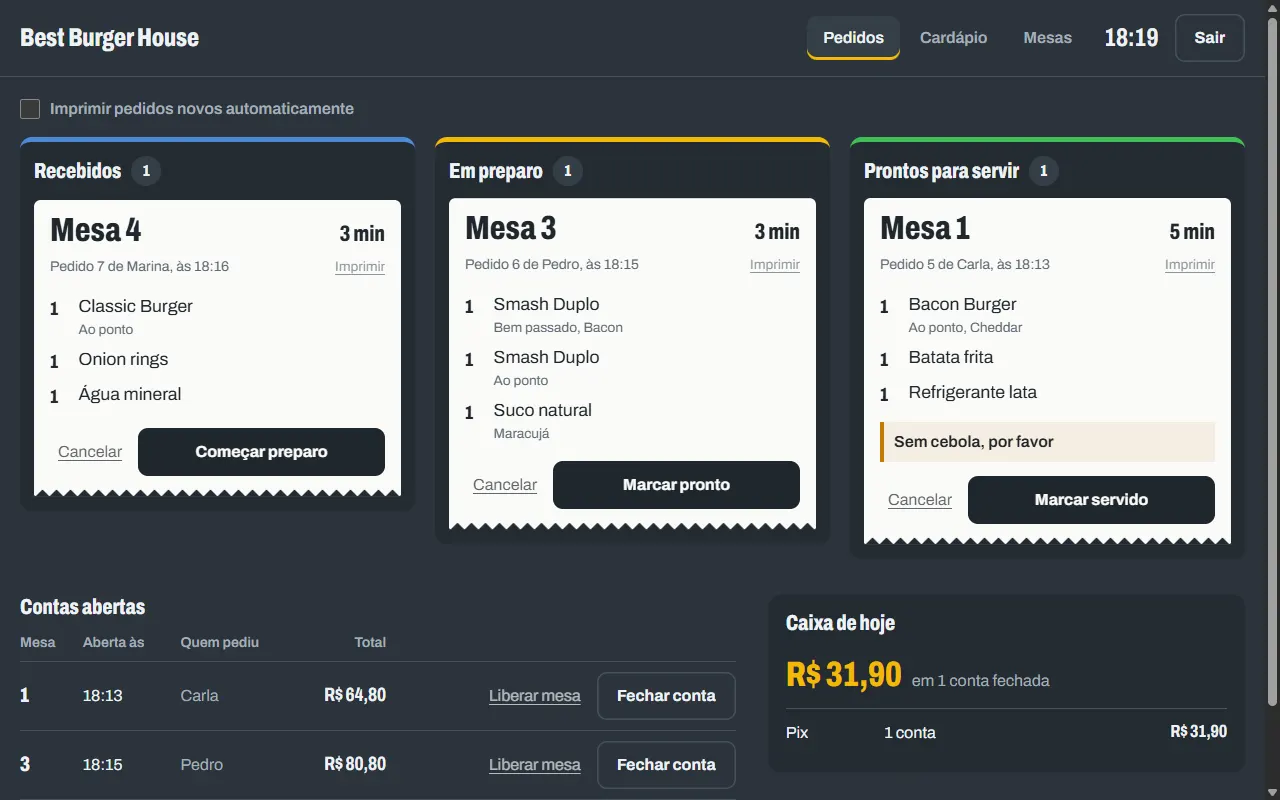
Task: Print the Mesa 1 order ticket
Action: (1190, 265)
